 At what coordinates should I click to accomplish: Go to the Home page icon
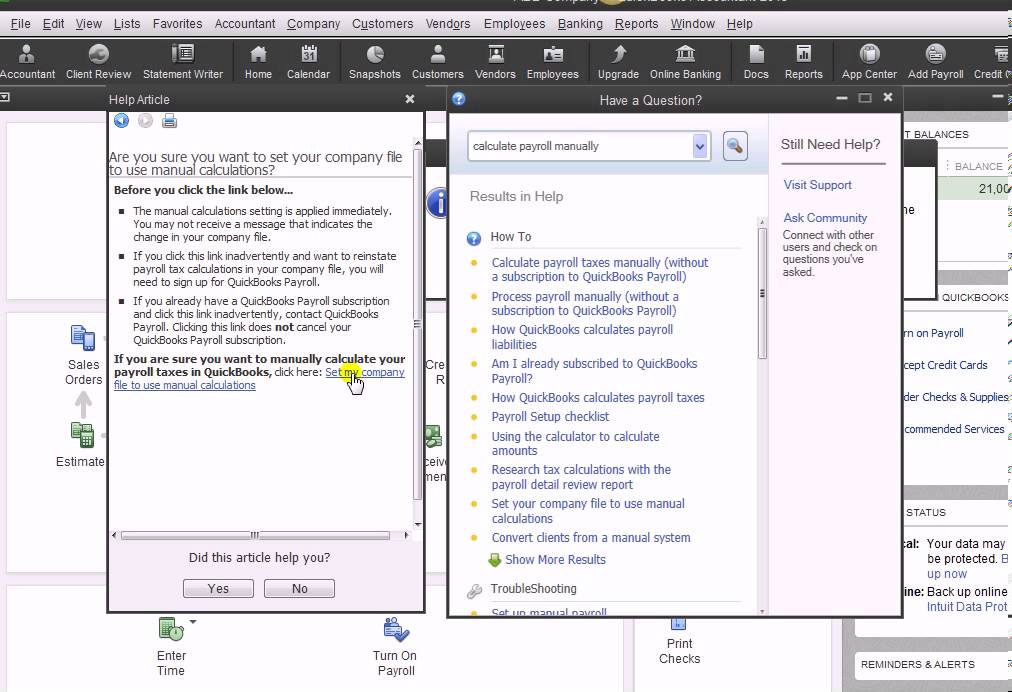[258, 62]
